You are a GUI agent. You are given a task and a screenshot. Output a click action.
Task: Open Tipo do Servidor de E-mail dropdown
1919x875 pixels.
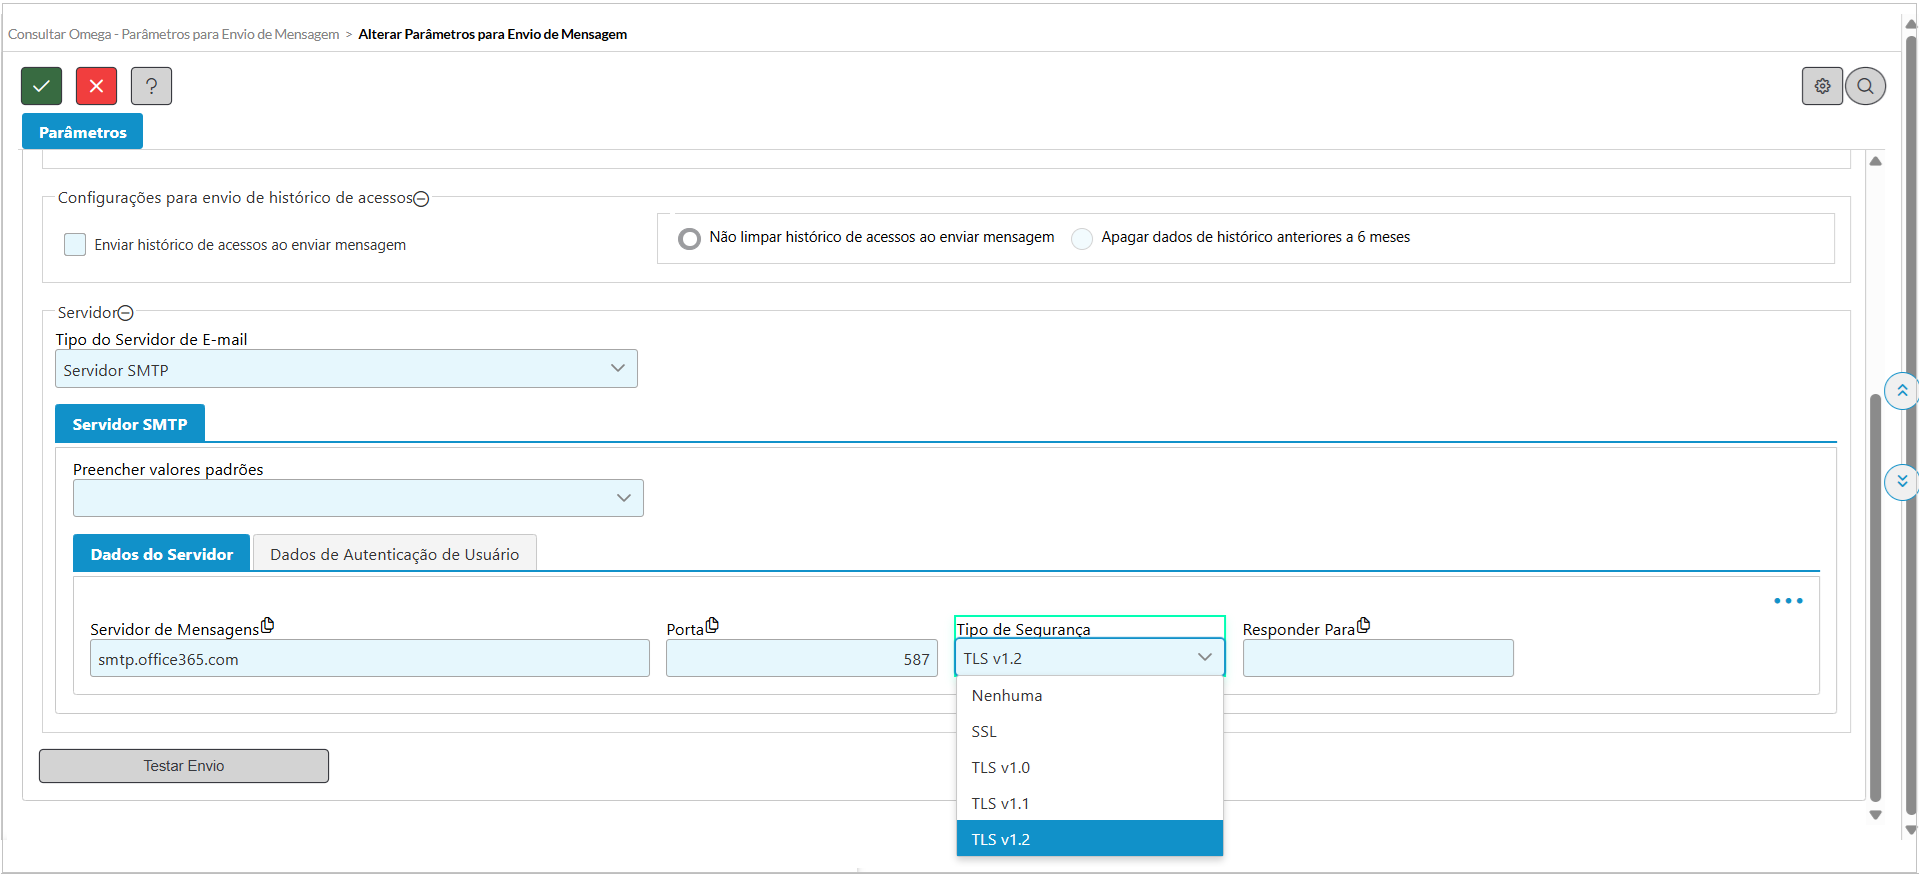pyautogui.click(x=346, y=369)
